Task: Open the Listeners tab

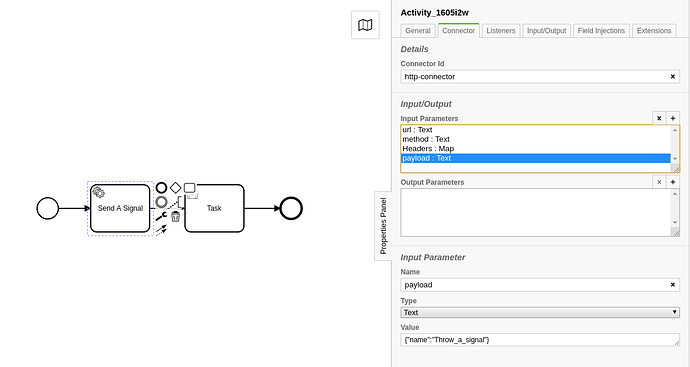Action: point(501,31)
